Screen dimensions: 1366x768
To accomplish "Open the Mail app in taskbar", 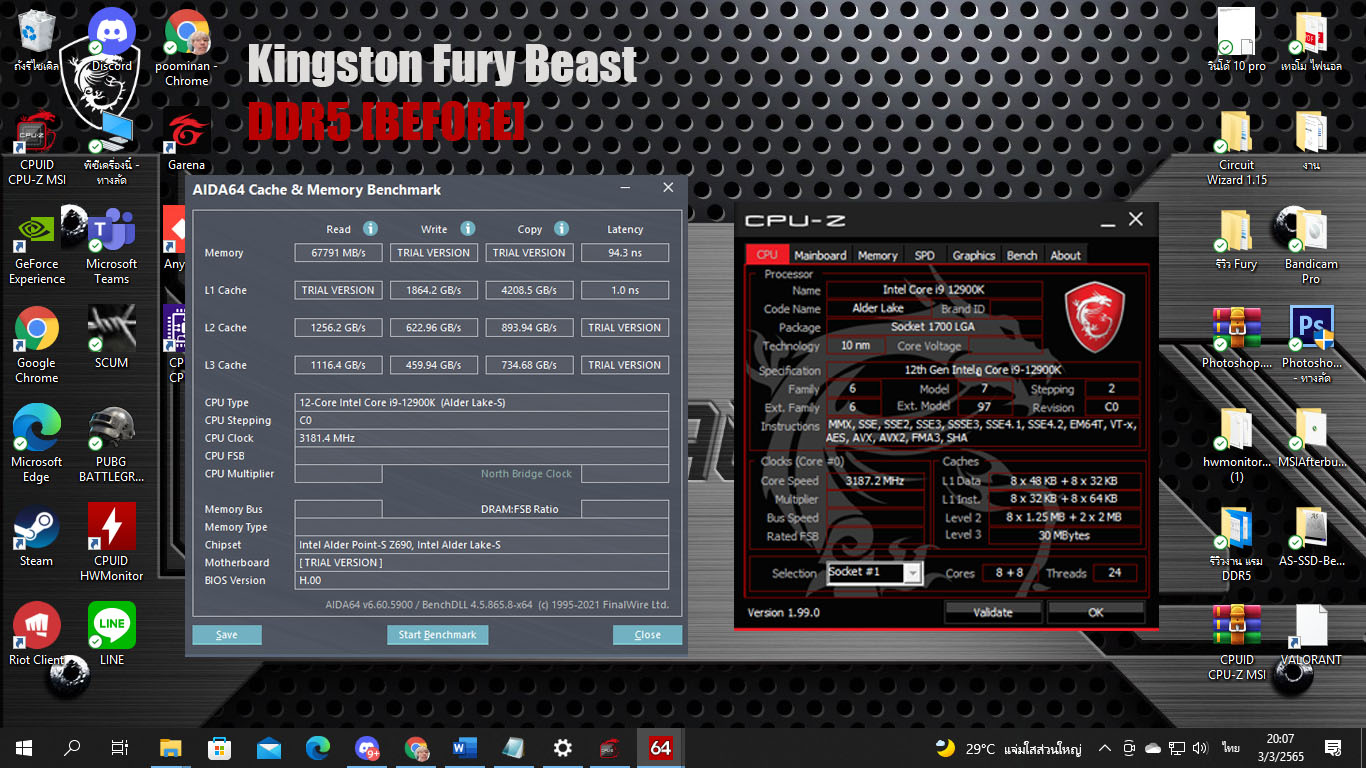I will 269,748.
